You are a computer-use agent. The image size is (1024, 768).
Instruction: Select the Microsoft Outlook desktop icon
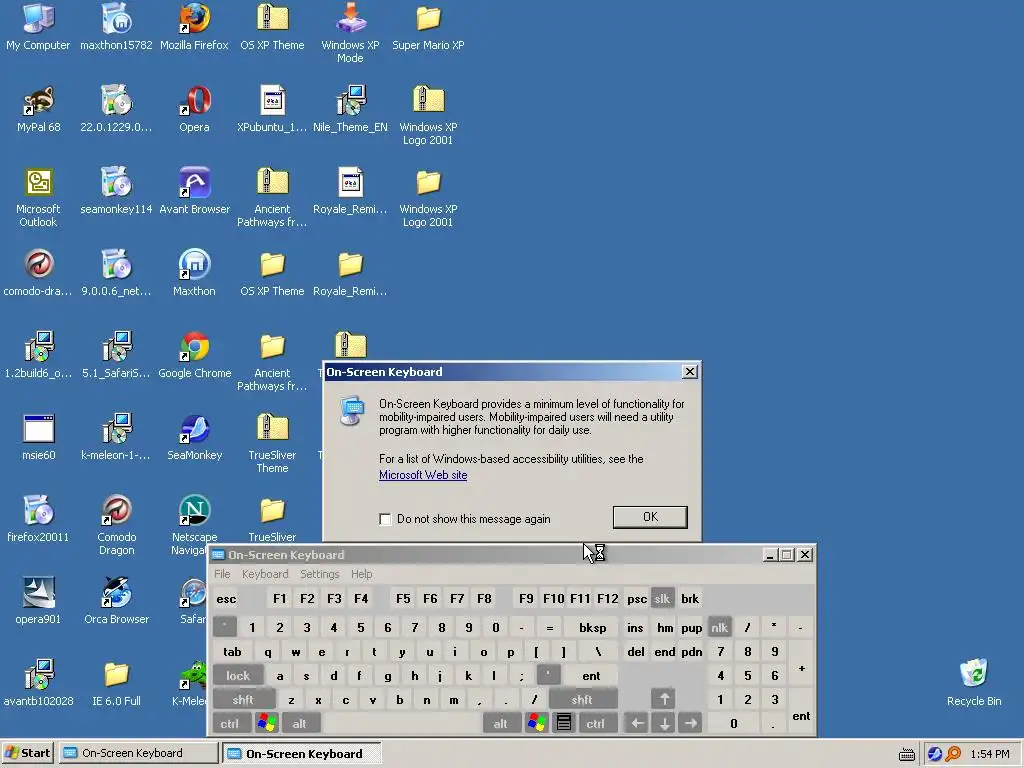coord(38,197)
